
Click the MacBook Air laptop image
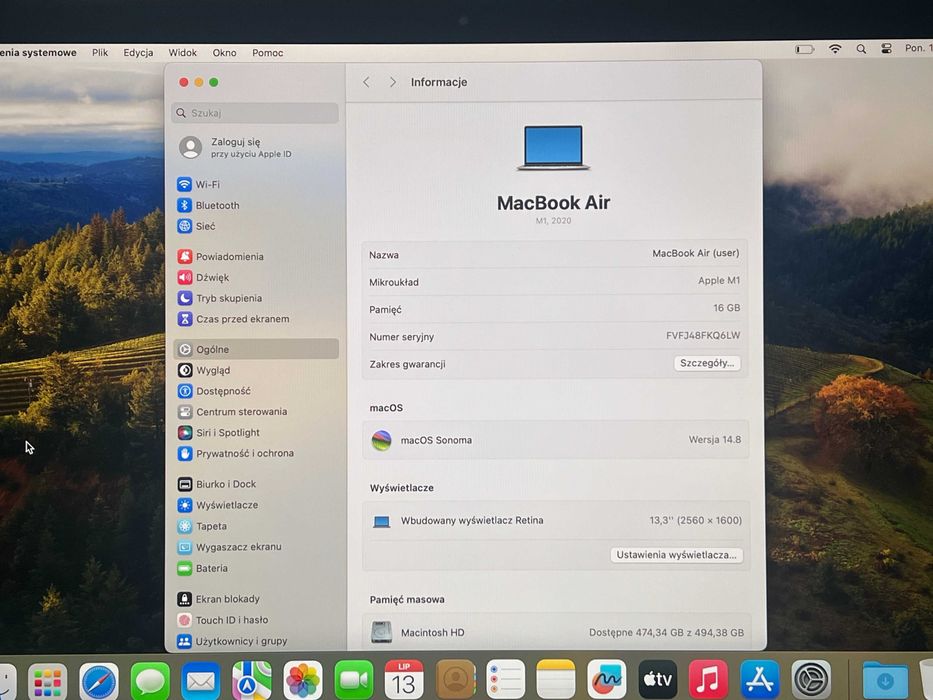553,147
